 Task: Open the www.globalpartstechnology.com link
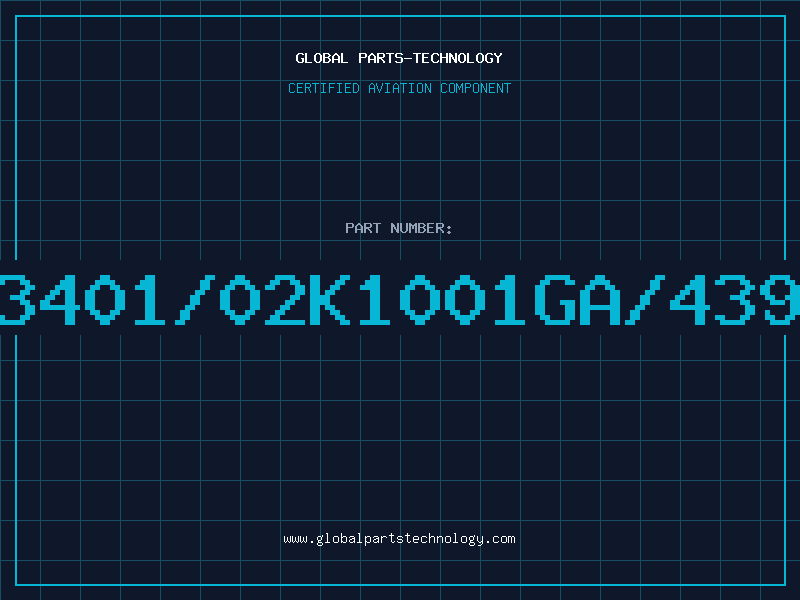[399, 539]
